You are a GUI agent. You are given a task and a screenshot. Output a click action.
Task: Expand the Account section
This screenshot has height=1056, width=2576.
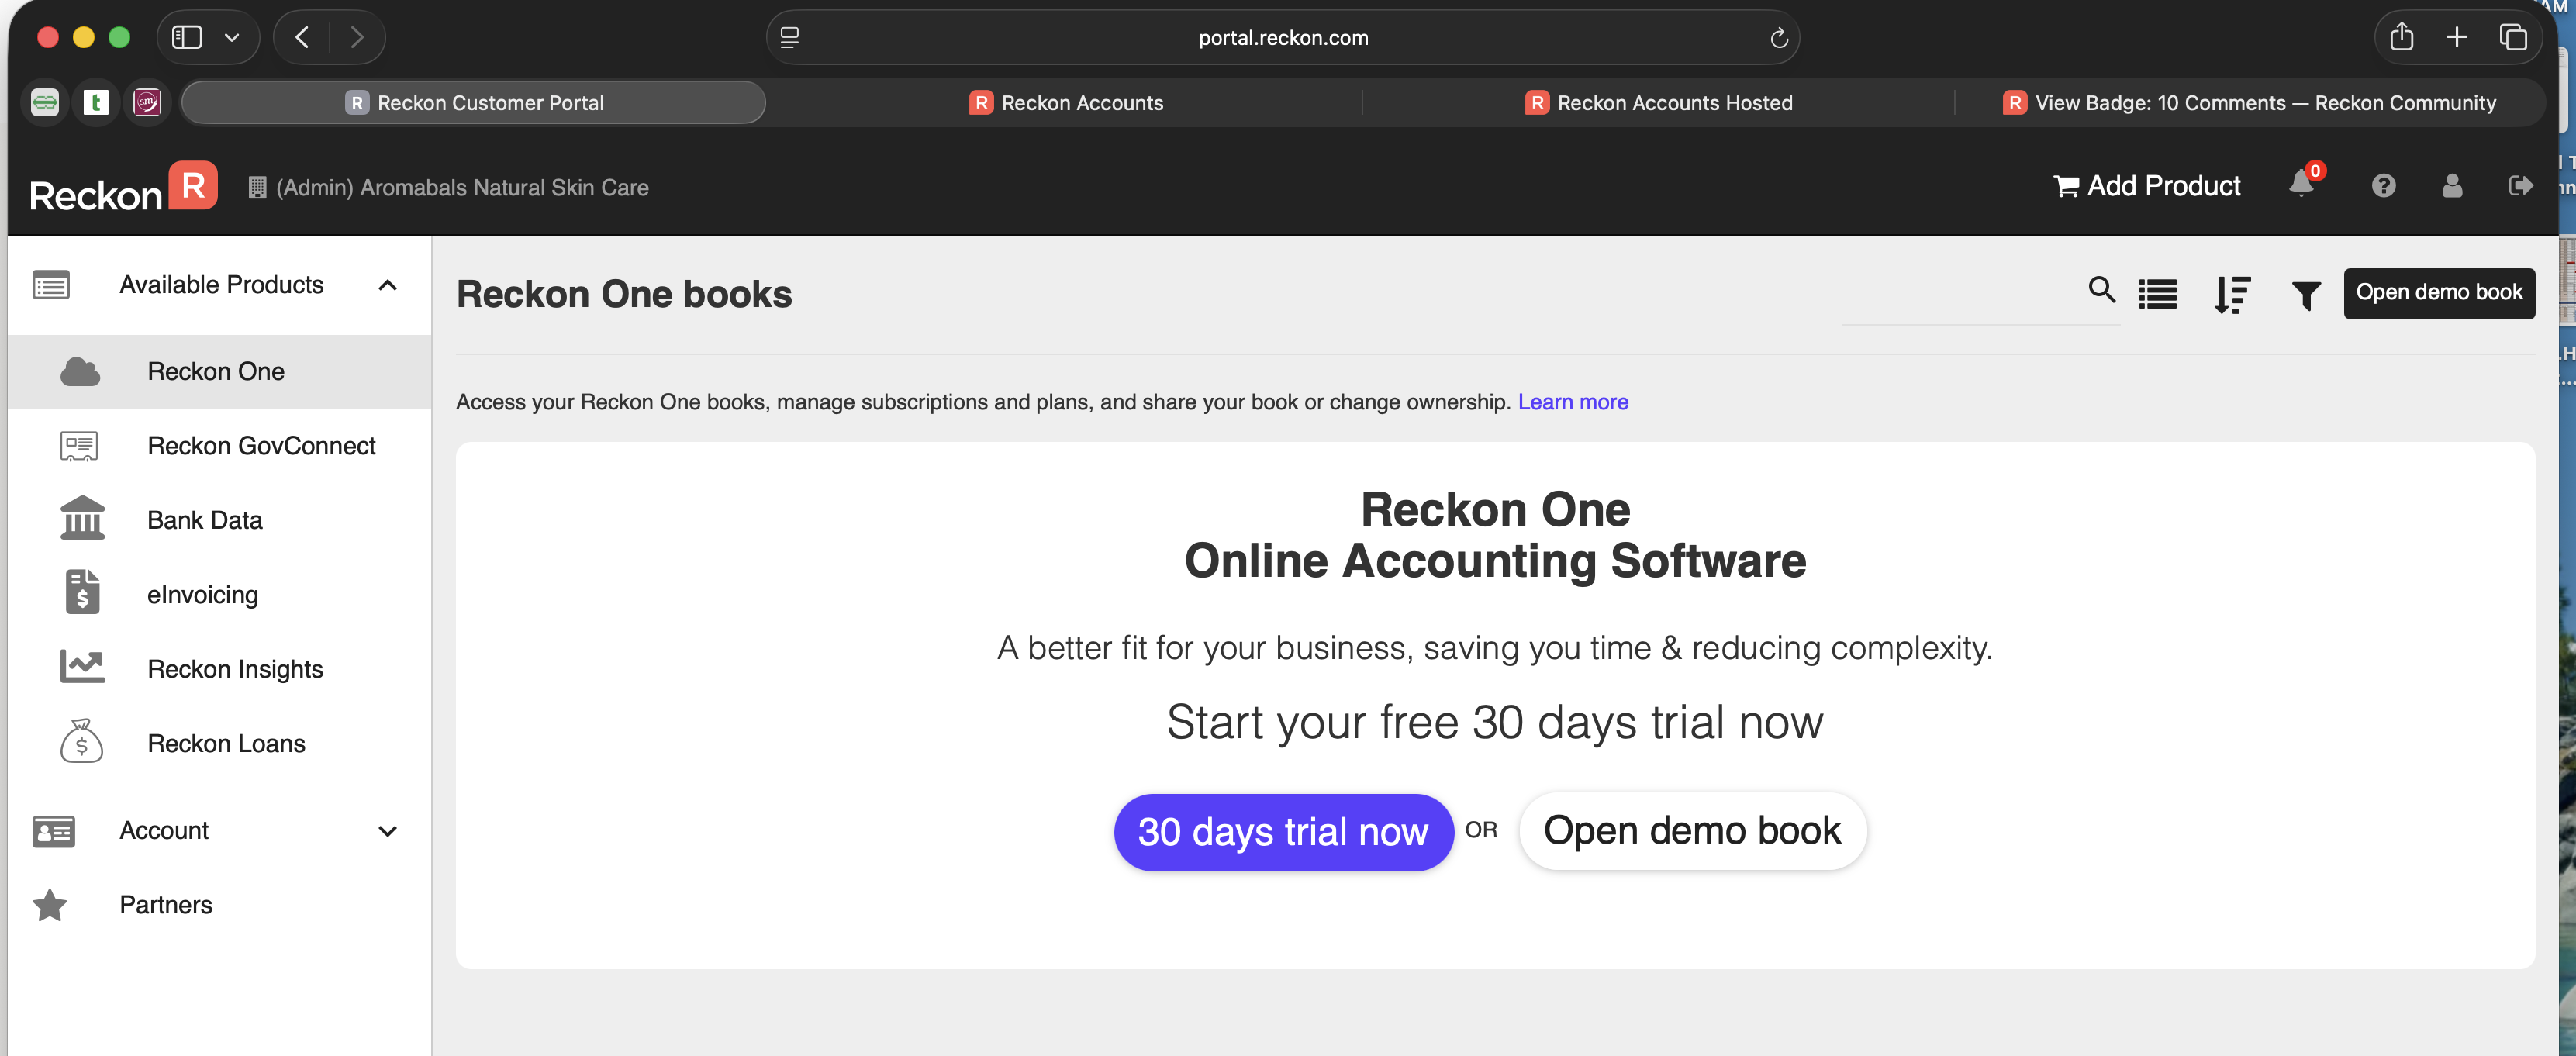[388, 831]
